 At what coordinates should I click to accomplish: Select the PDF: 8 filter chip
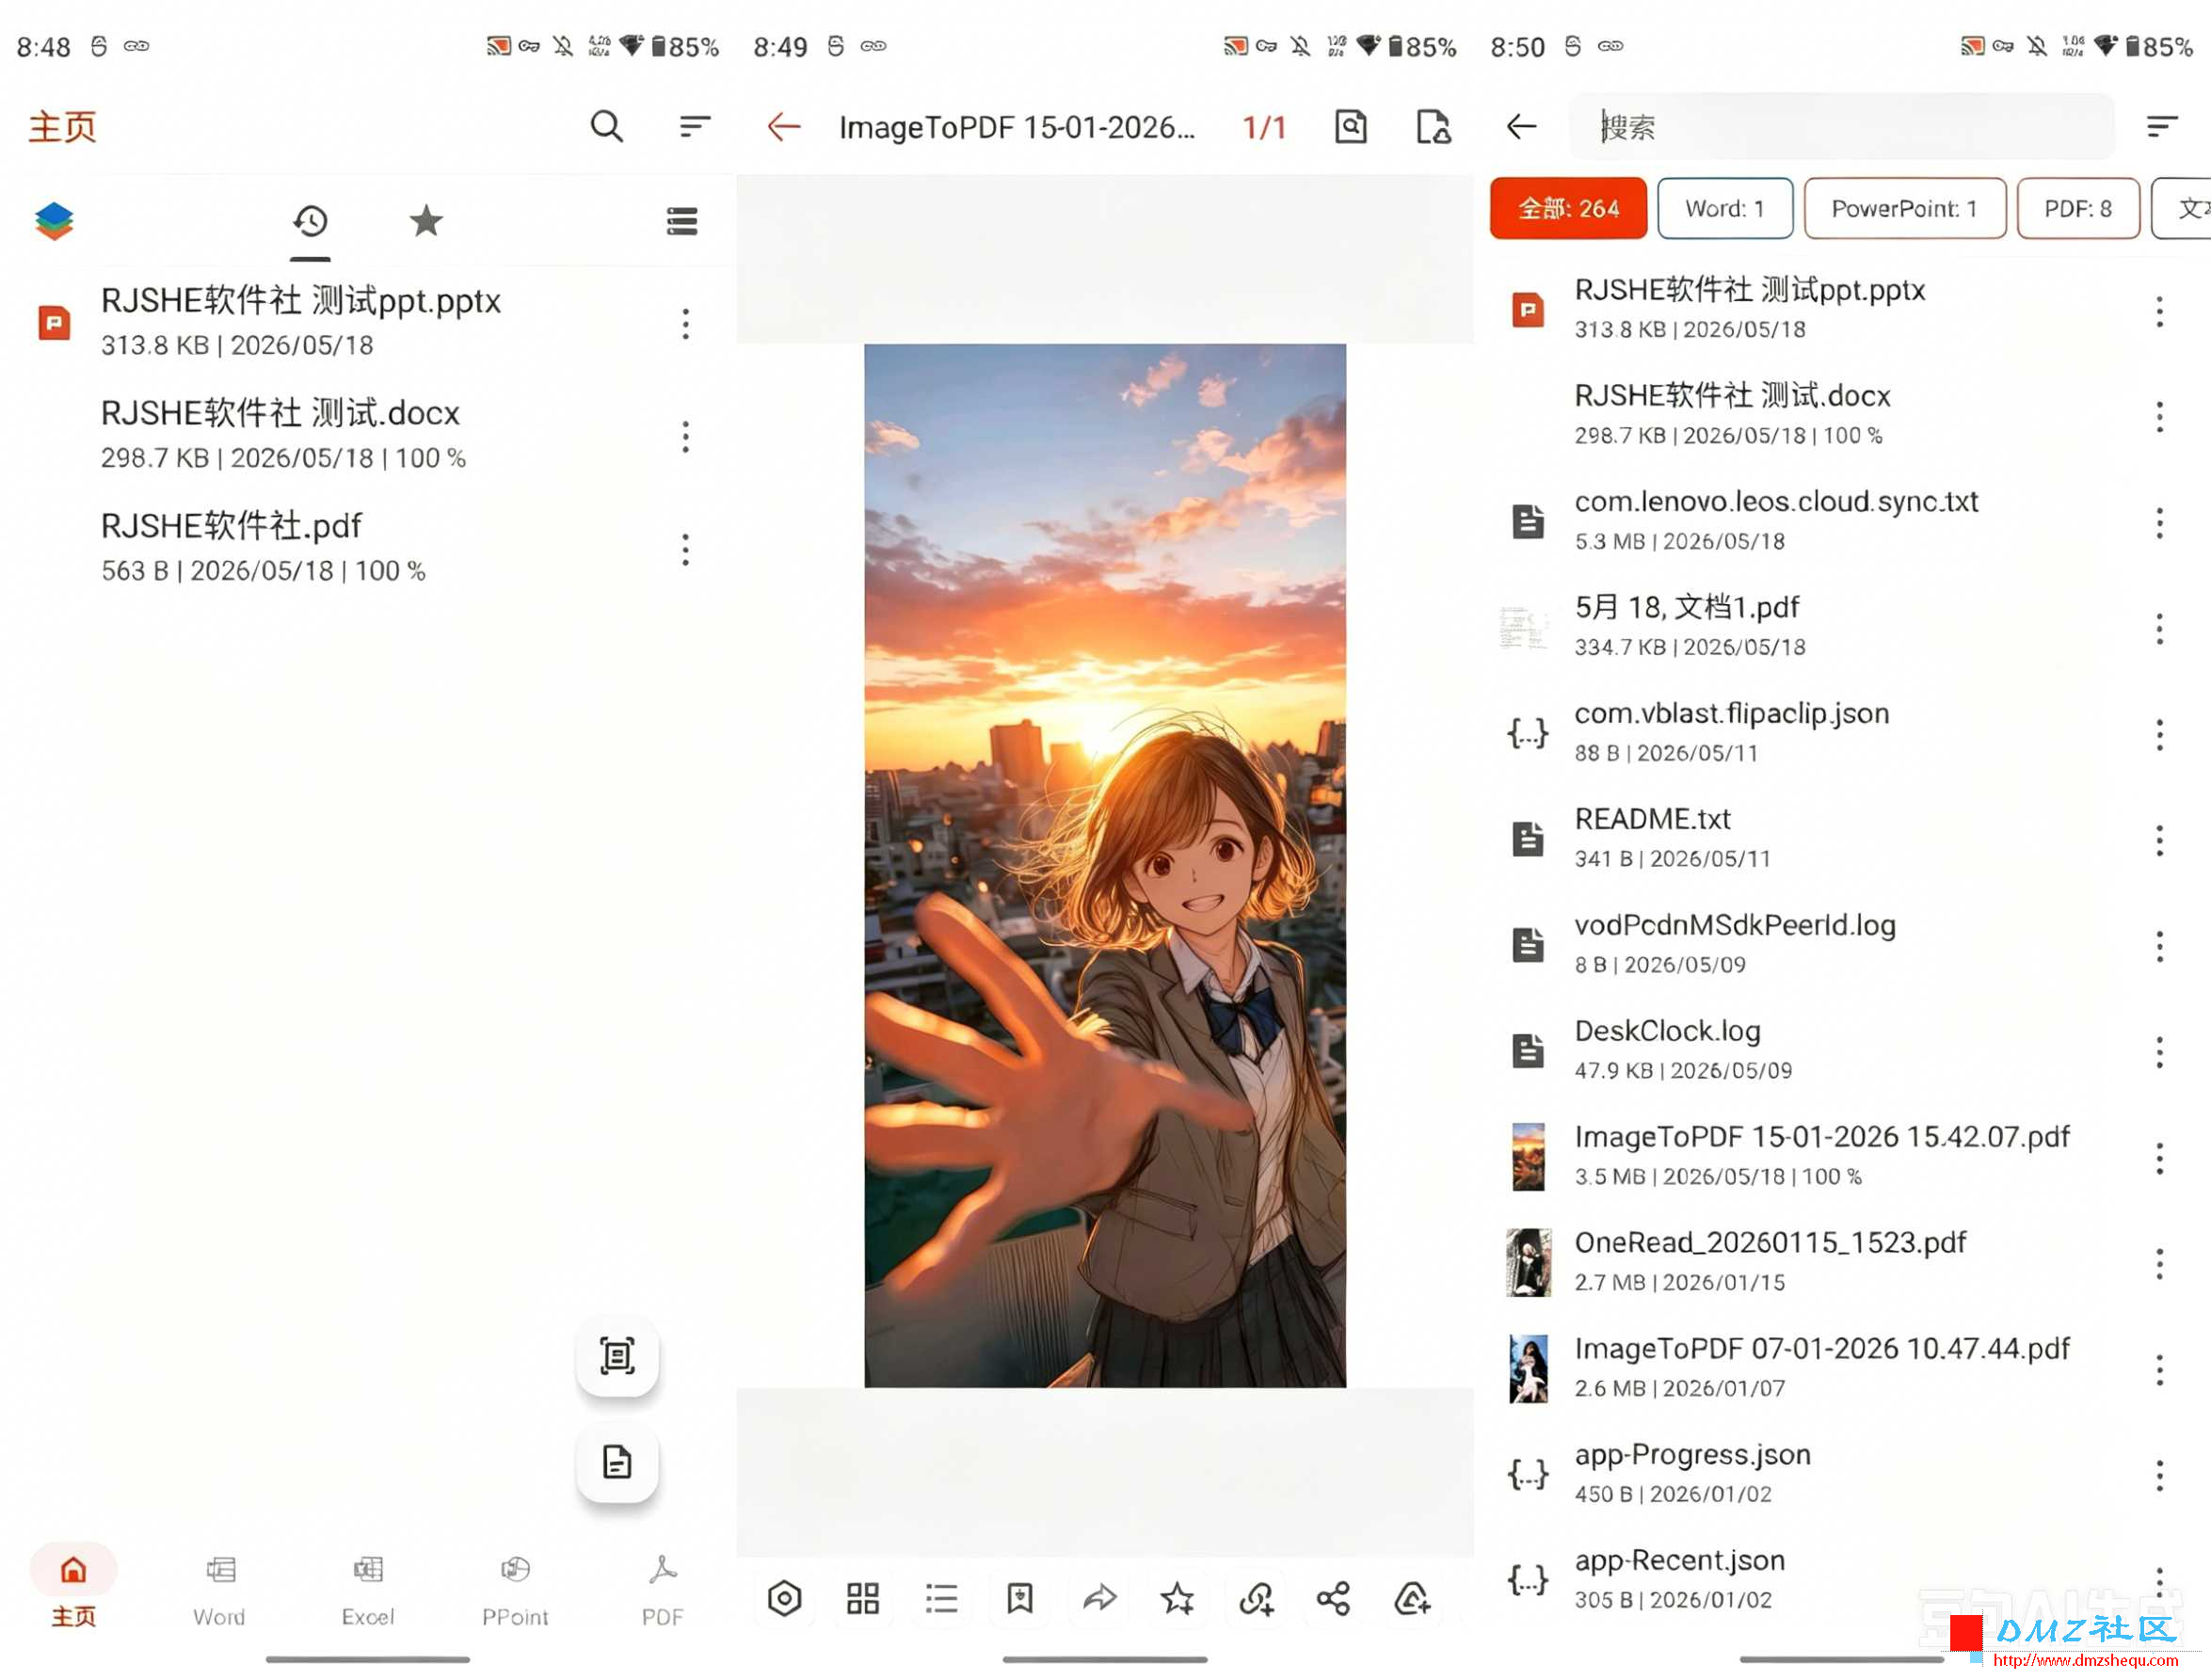click(x=2078, y=208)
